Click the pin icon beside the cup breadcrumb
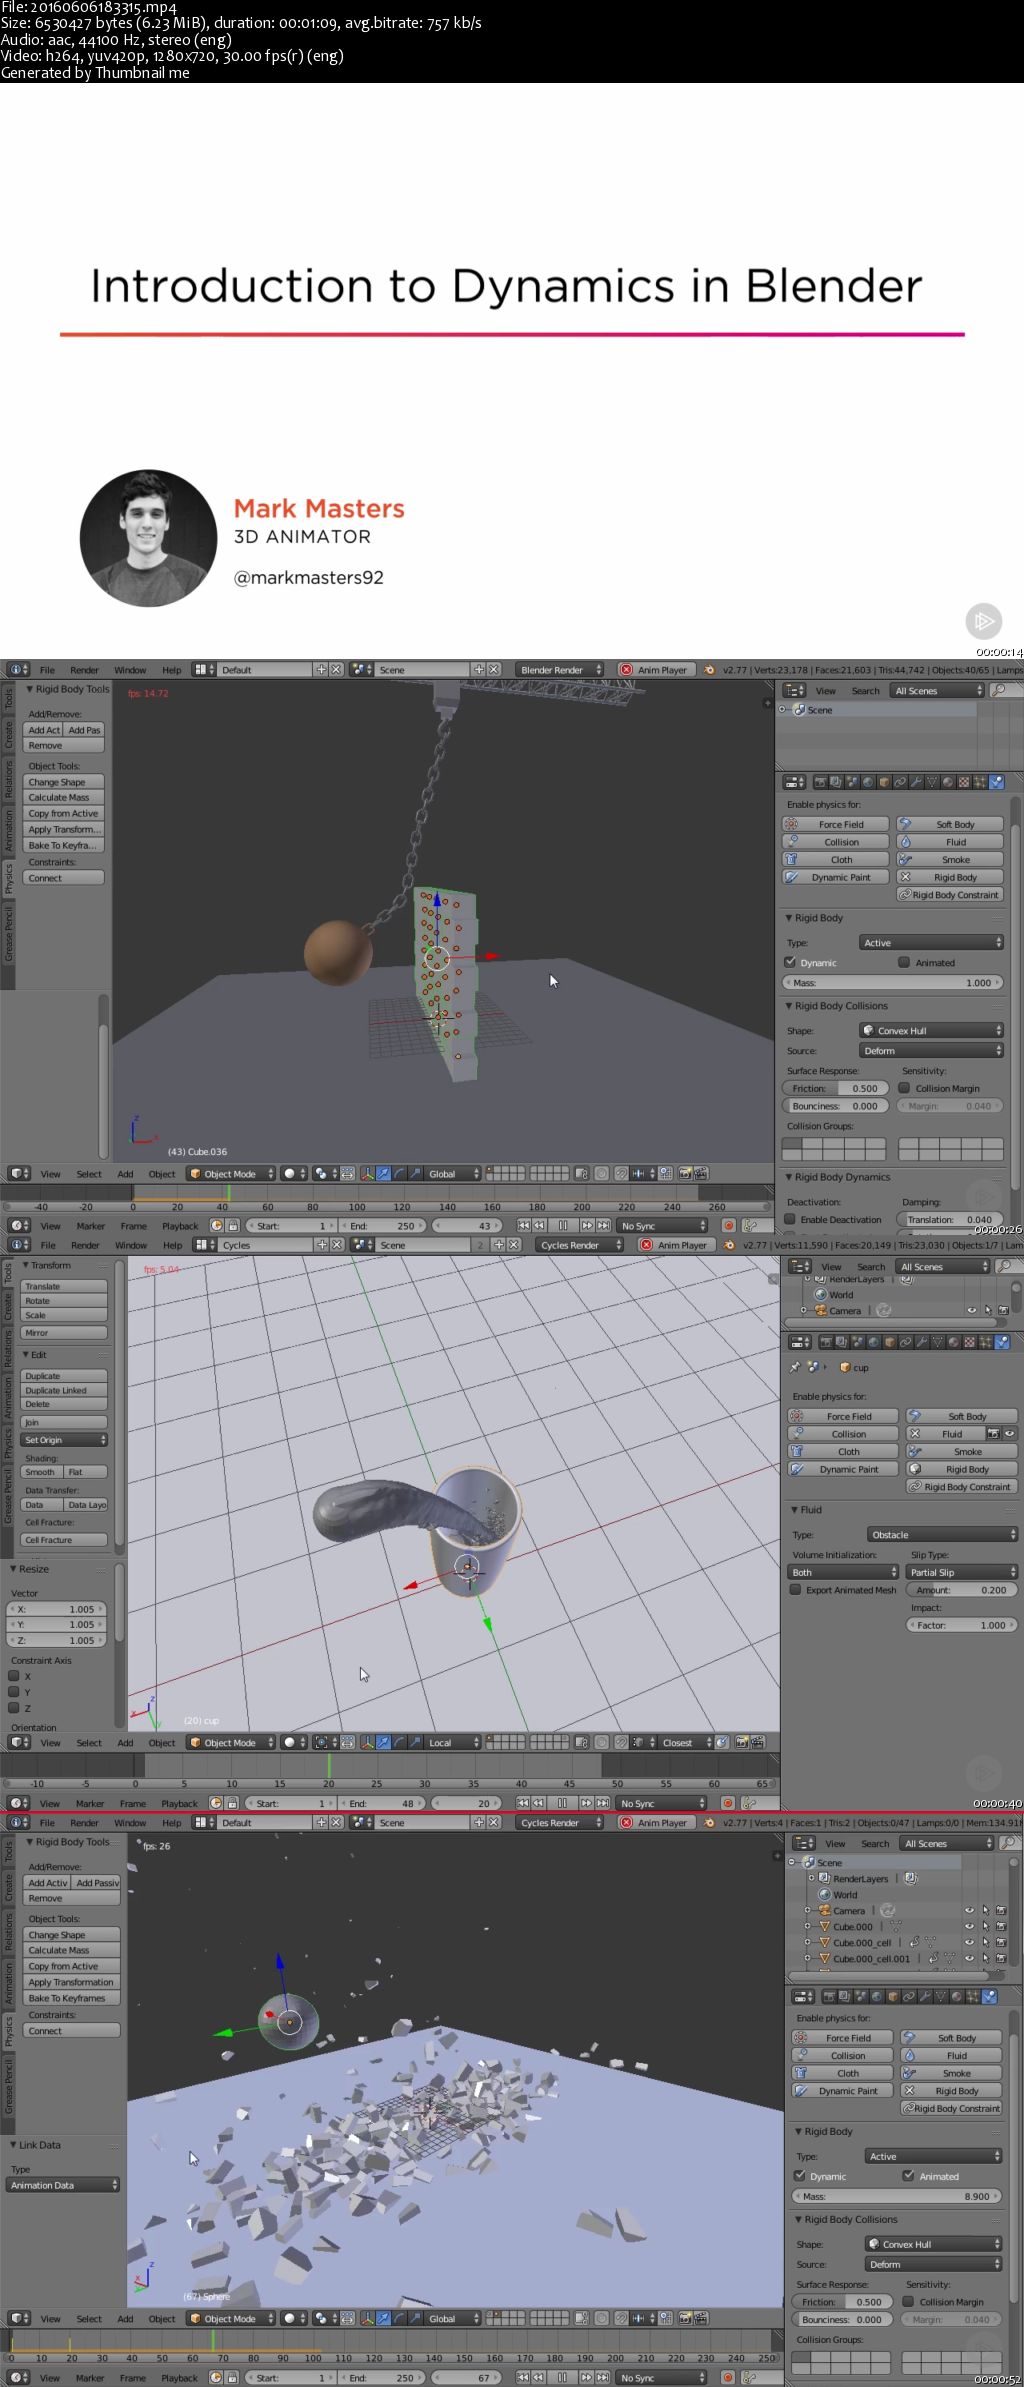Viewport: 1024px width, 2387px height. click(795, 1367)
